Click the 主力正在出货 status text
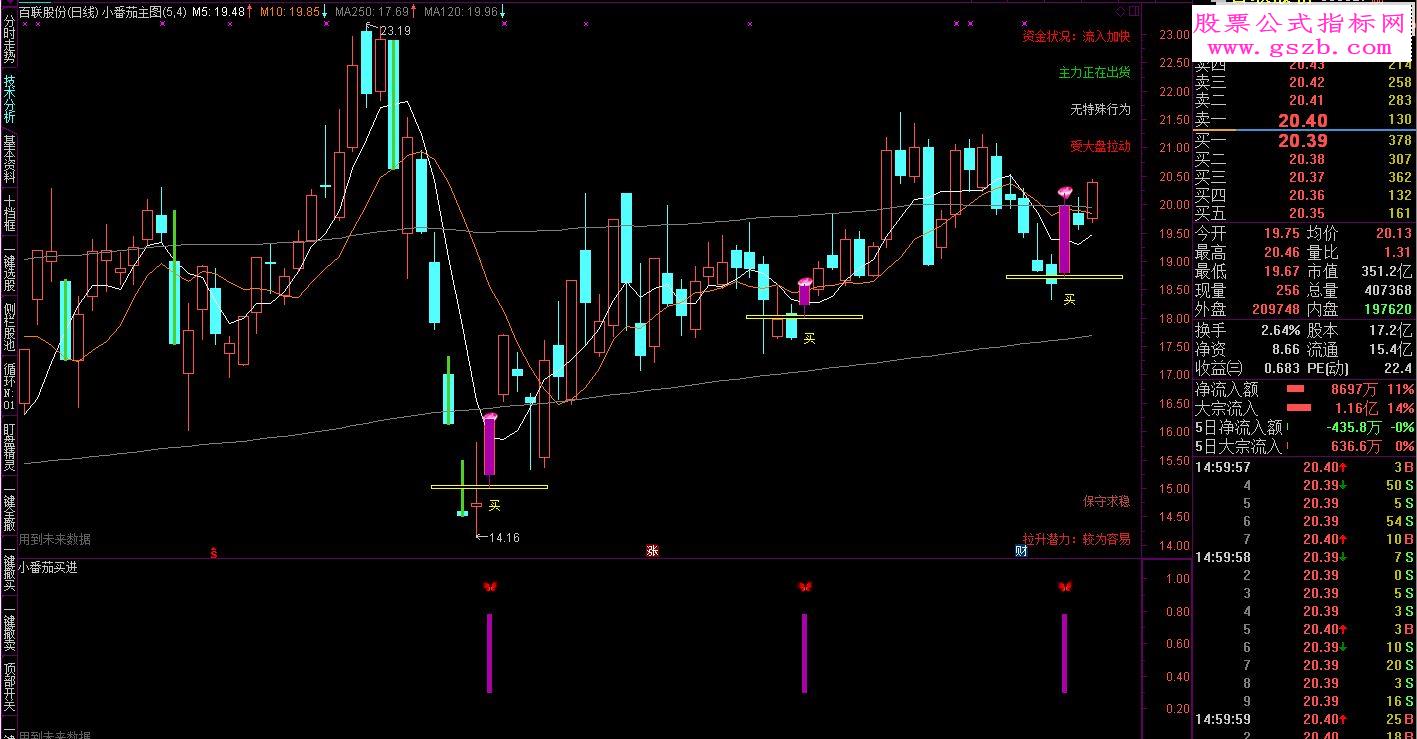The width and height of the screenshot is (1417, 739). coord(1094,73)
